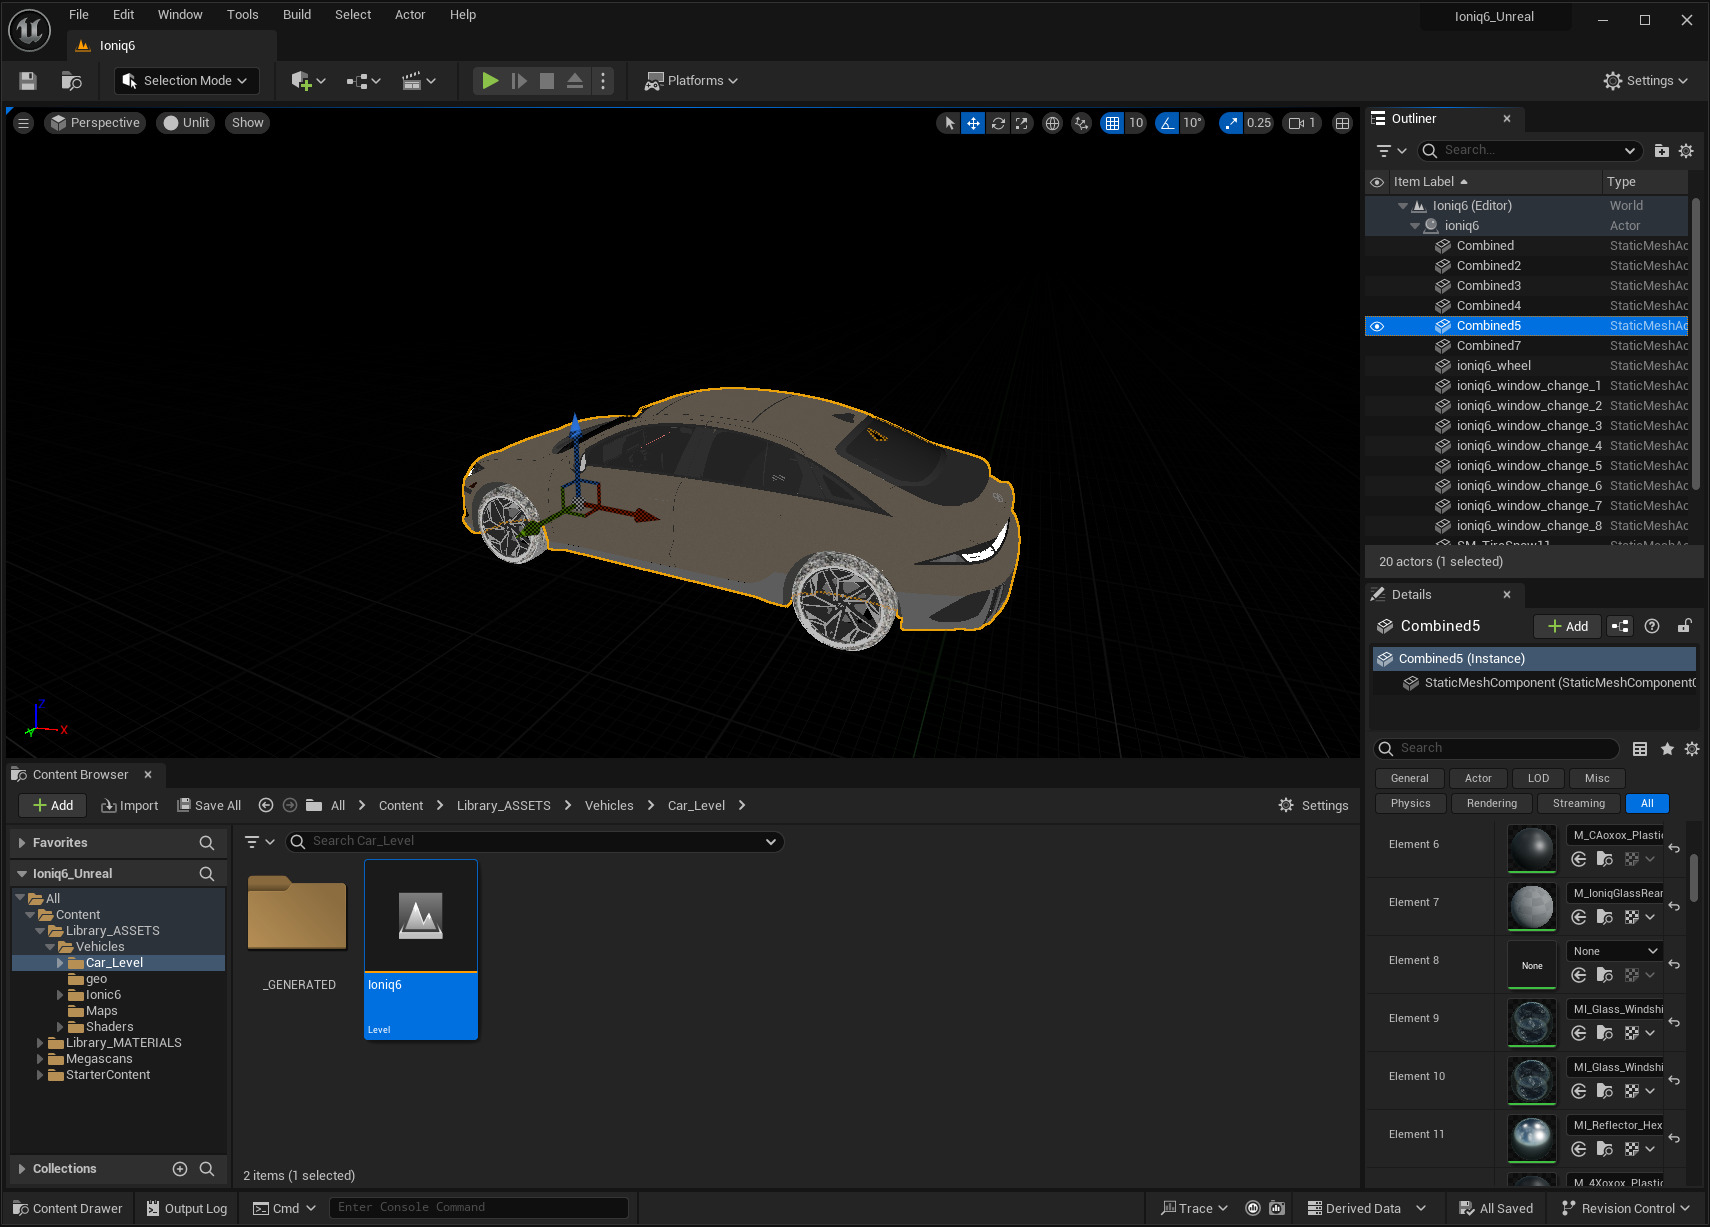
Task: Toggle world/local coordinate system globe
Action: (x=1052, y=123)
